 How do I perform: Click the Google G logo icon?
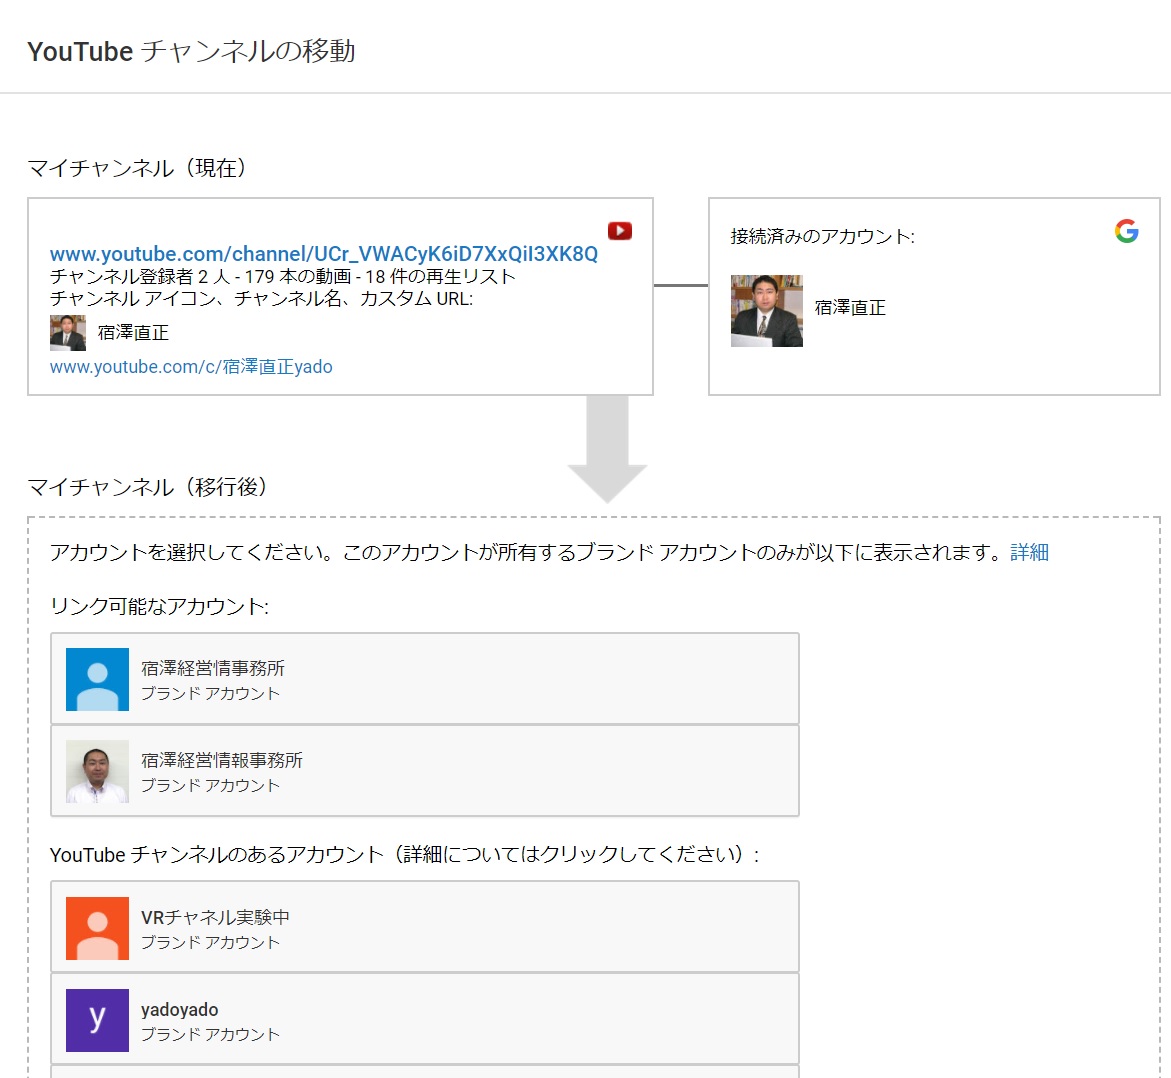pos(1126,231)
